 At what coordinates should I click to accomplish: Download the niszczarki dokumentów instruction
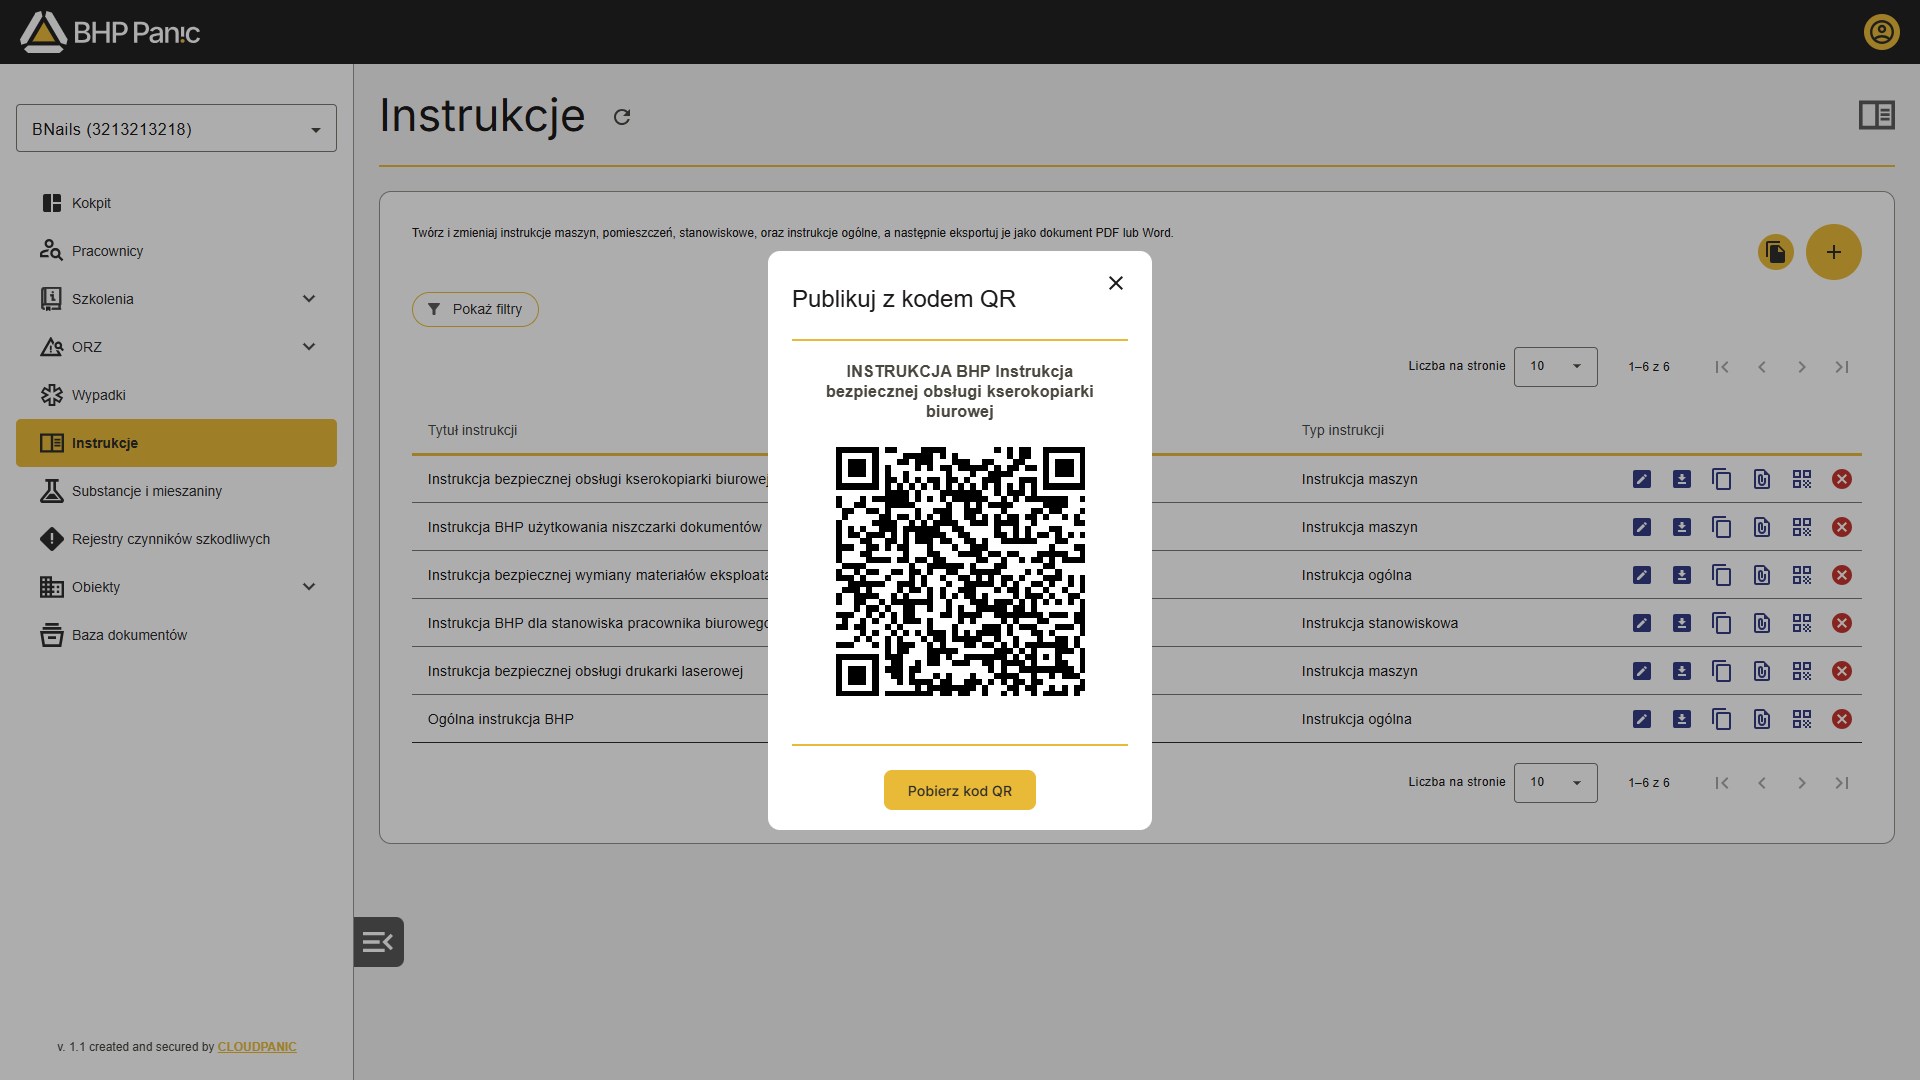click(x=1681, y=527)
